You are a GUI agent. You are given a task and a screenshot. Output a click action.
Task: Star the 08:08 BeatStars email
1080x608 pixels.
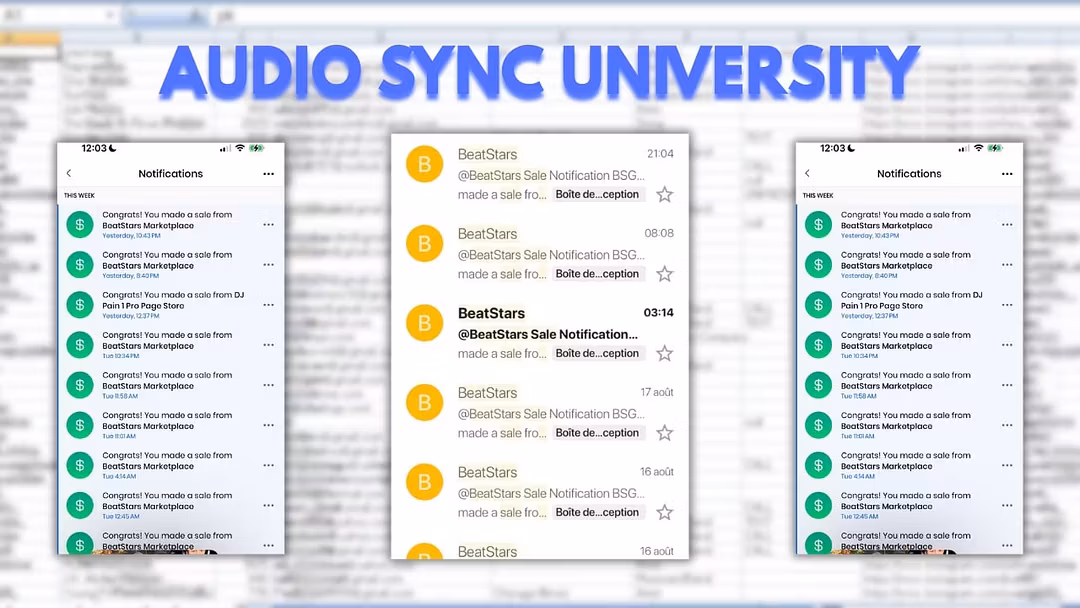pos(665,274)
